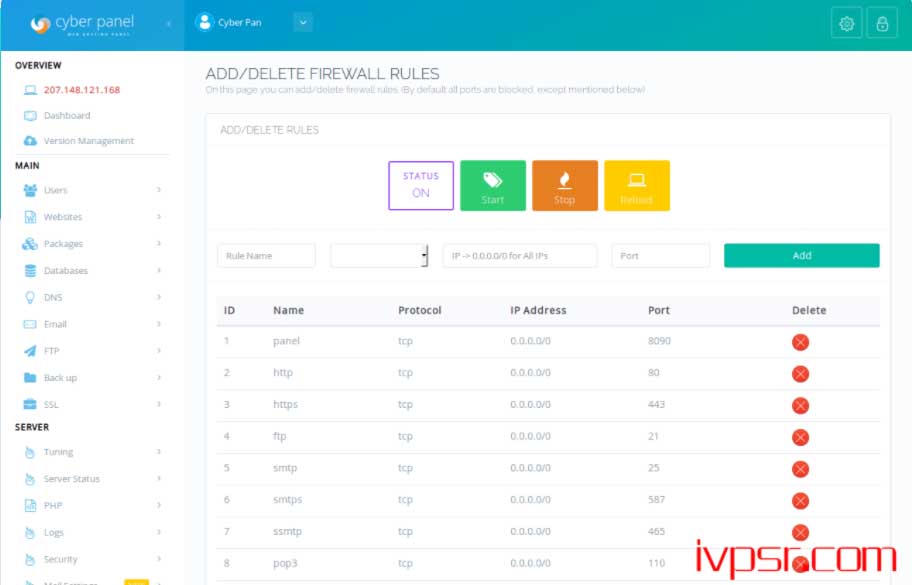Focus the Rule Name input field
The width and height of the screenshot is (912, 585).
tap(266, 256)
